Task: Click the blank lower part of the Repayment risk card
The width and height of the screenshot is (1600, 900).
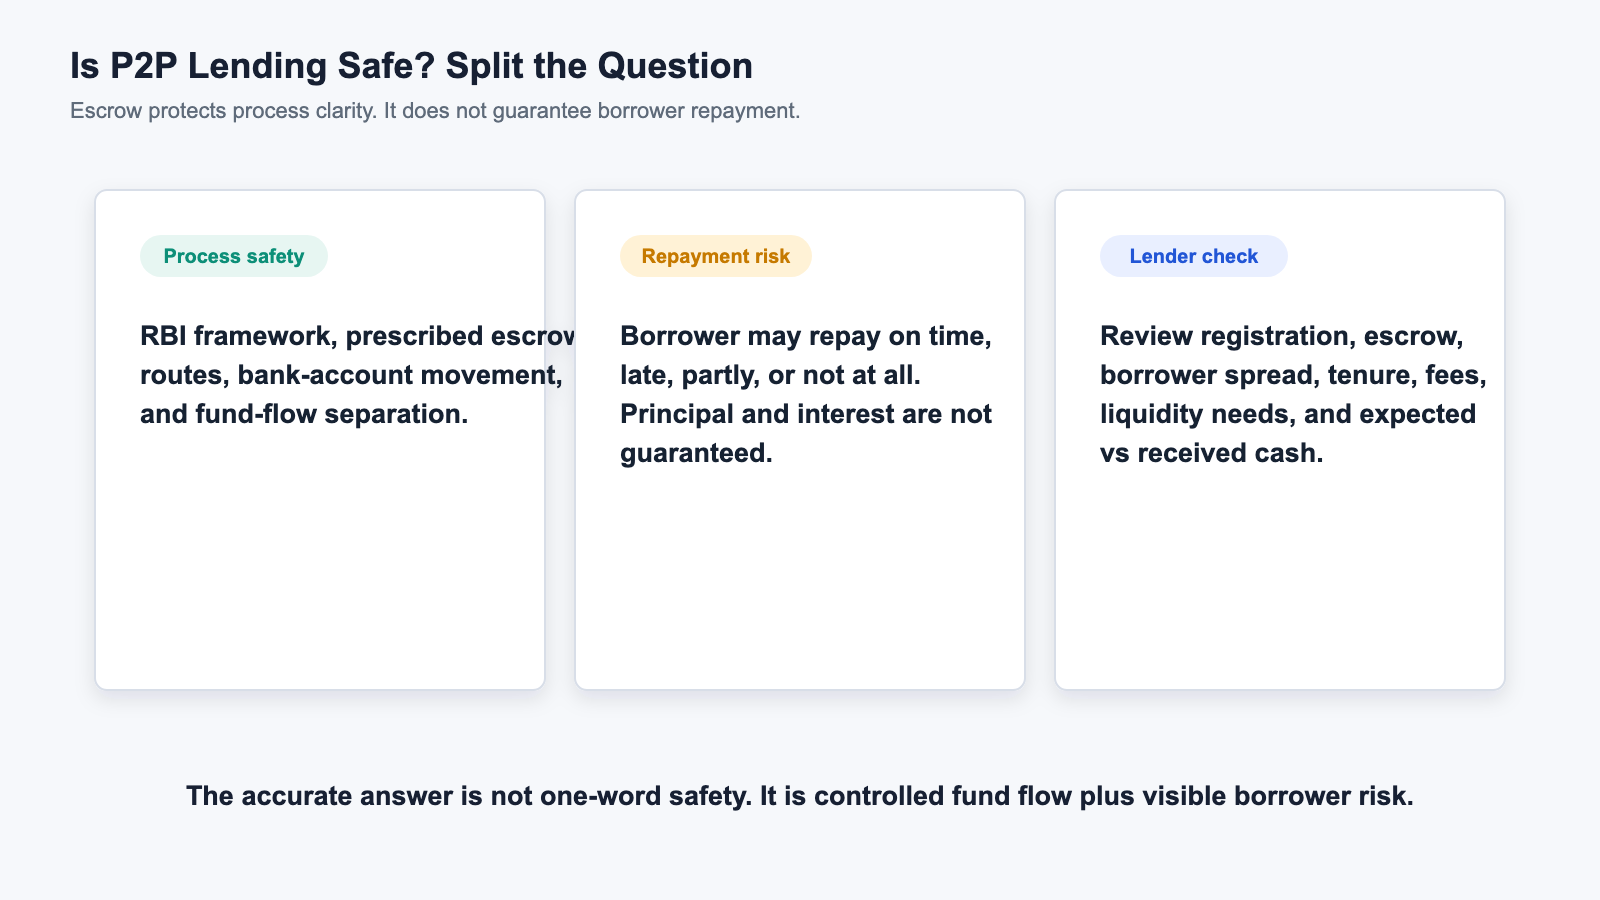Action: pyautogui.click(x=800, y=580)
